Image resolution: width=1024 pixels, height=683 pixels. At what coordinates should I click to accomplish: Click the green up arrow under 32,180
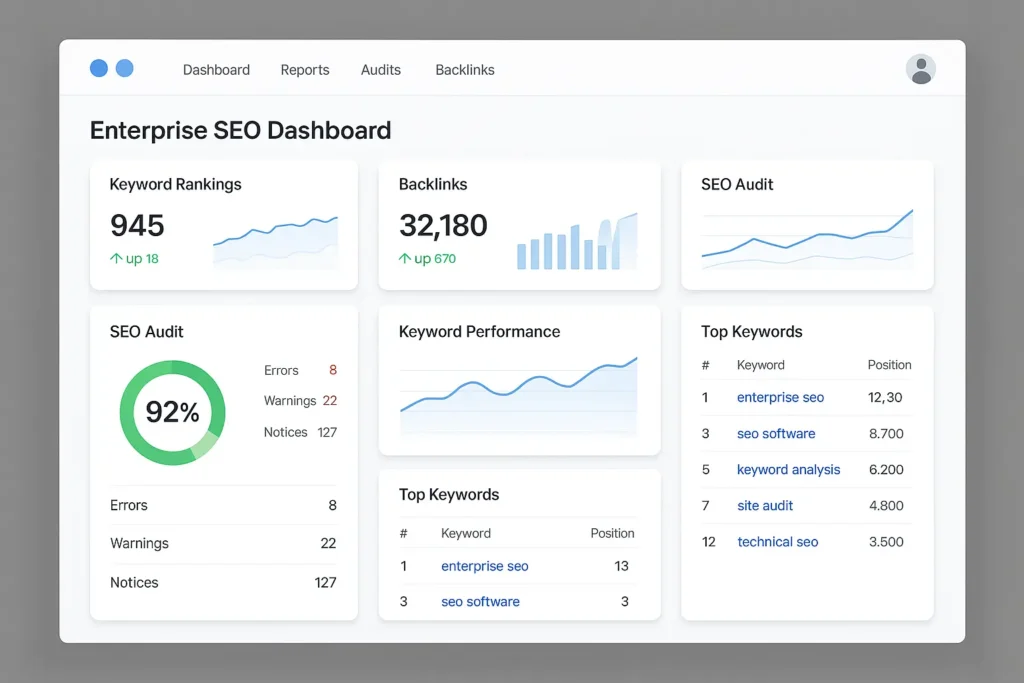(404, 259)
